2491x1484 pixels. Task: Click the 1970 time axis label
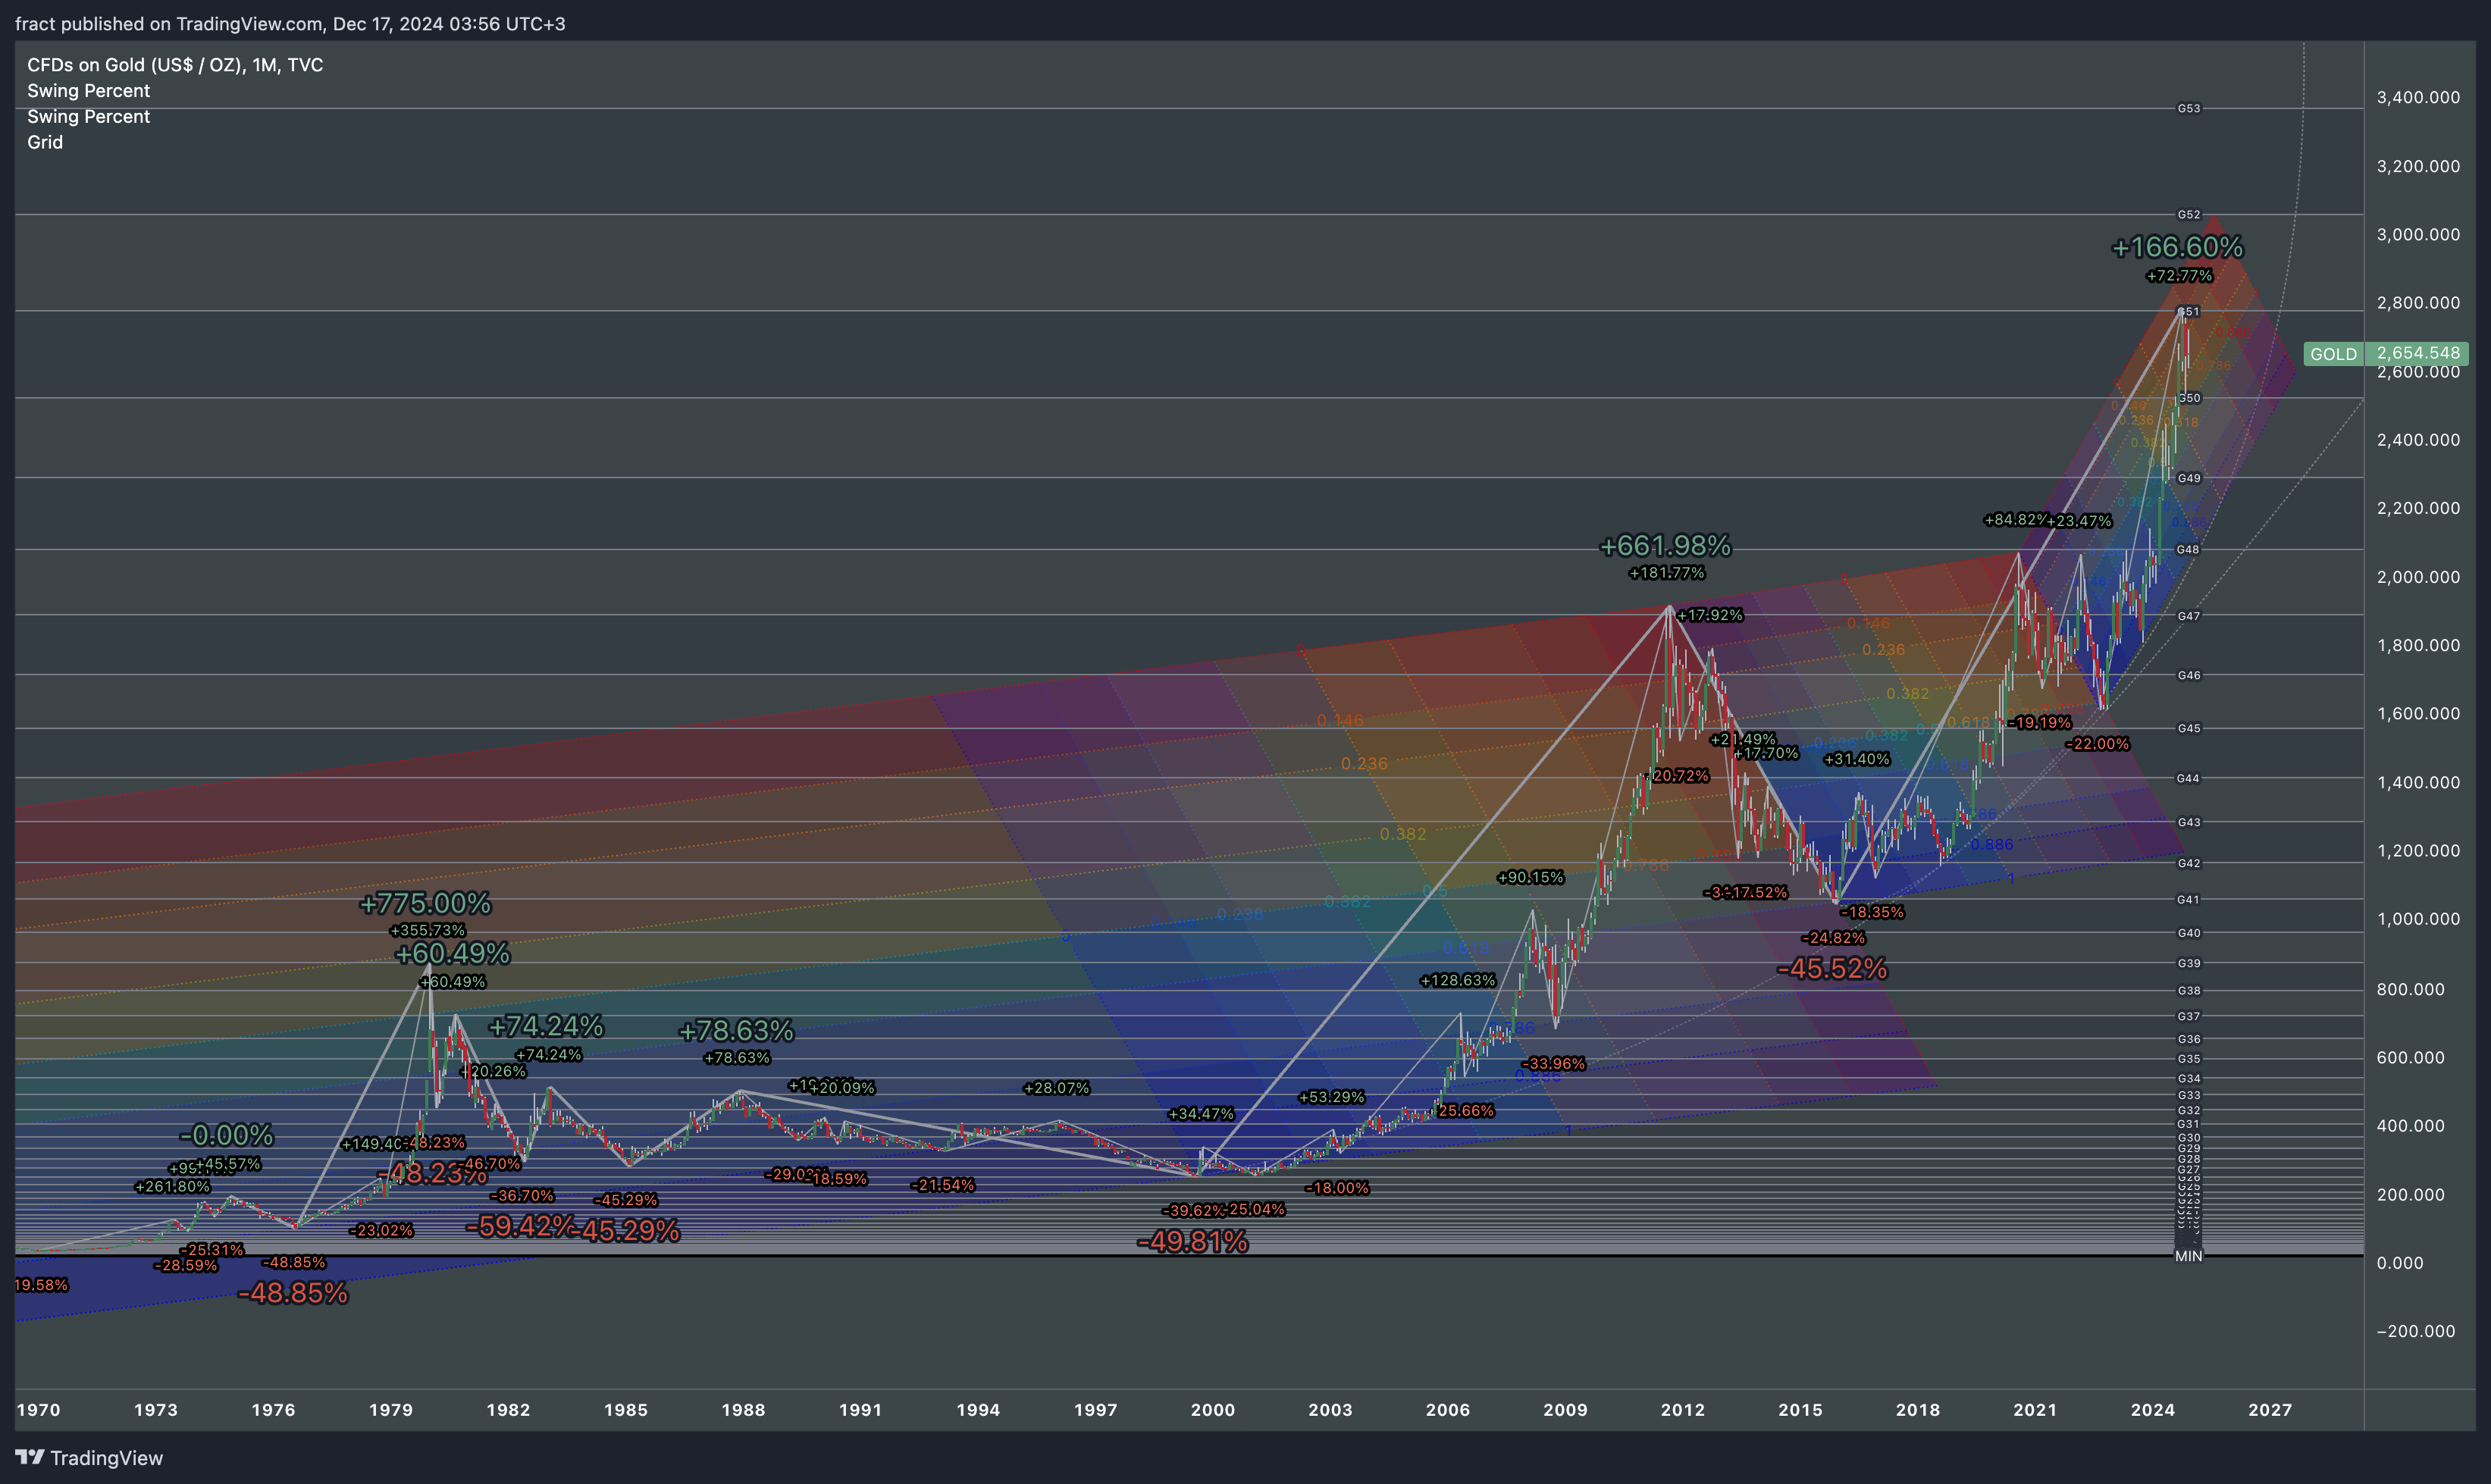[x=38, y=1409]
